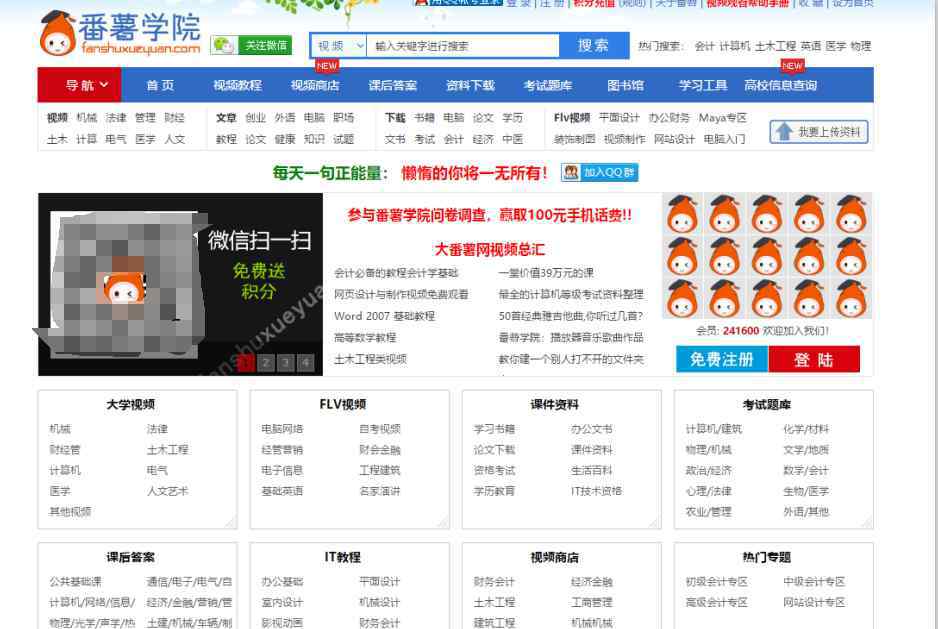Open the 一堂价值39万元的课 link
This screenshot has height=629, width=938.
point(546,273)
